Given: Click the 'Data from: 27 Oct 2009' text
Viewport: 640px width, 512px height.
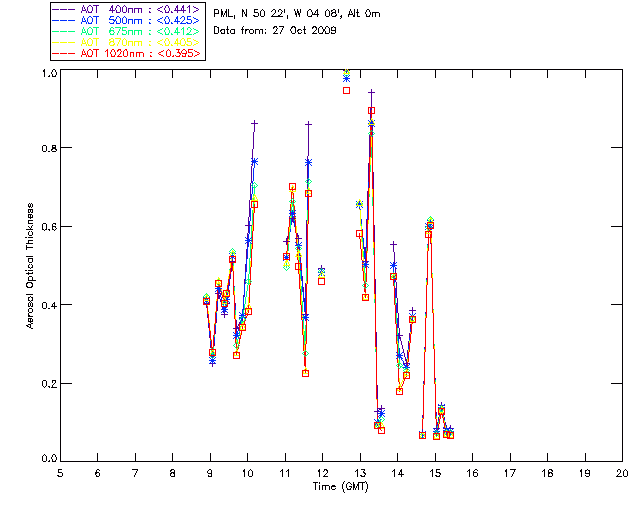Looking at the screenshot, I should pyautogui.click(x=275, y=31).
